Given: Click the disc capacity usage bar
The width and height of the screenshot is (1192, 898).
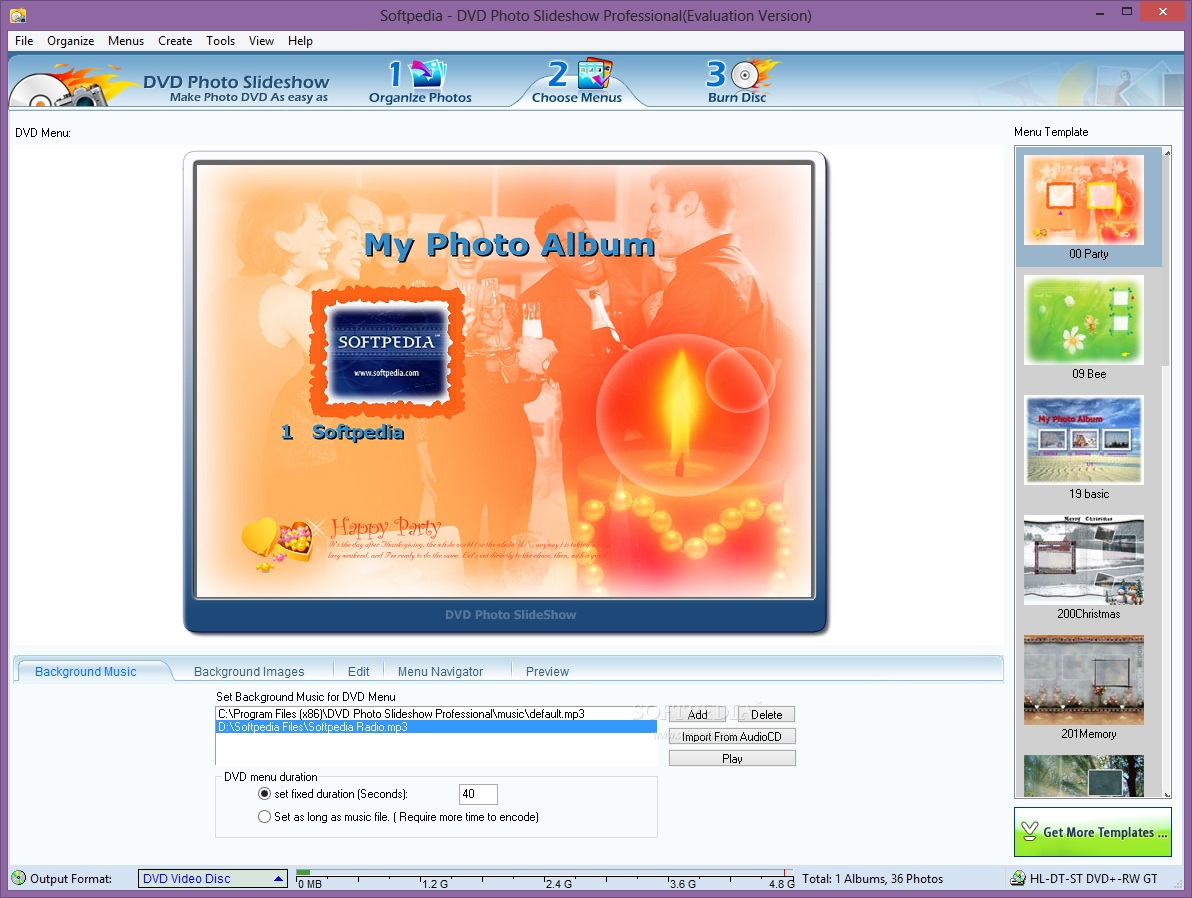Looking at the screenshot, I should tap(544, 878).
